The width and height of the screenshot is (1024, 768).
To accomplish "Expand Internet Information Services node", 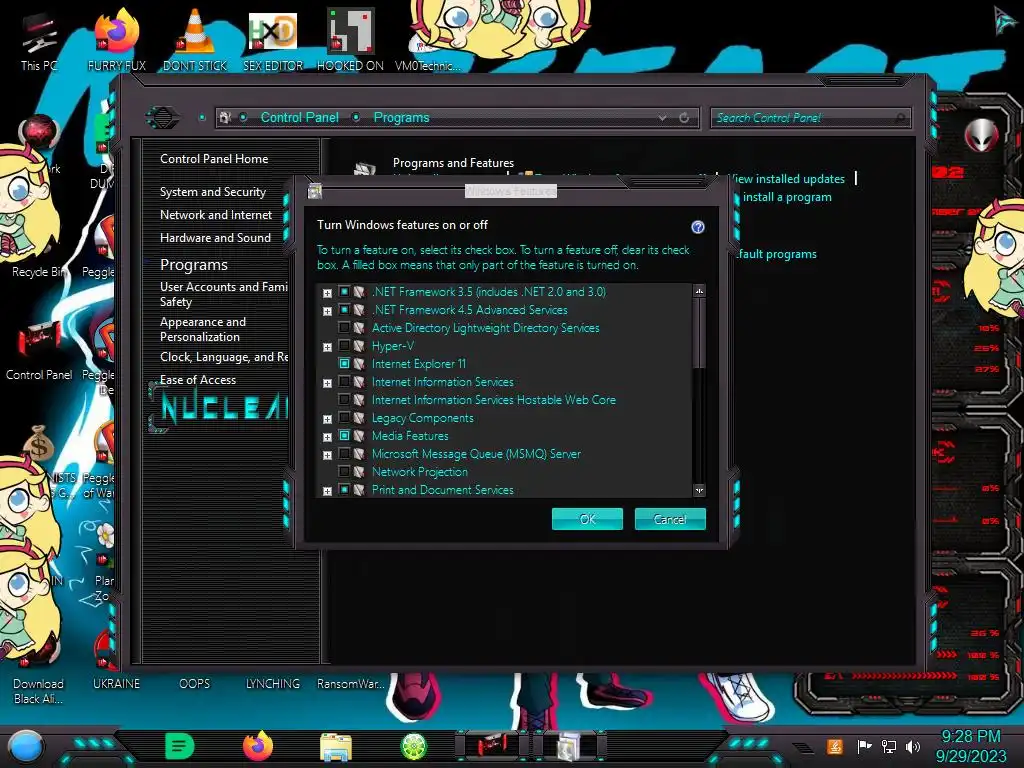I will tap(327, 383).
